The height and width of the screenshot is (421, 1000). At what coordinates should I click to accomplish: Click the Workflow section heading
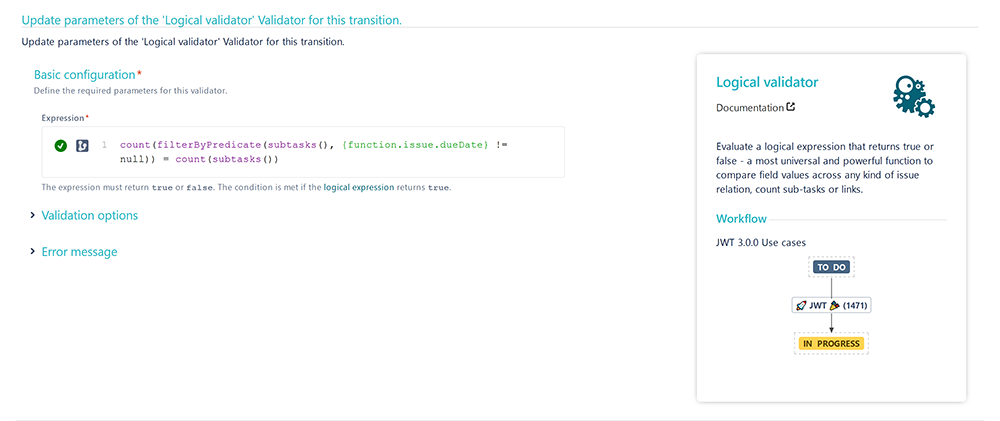741,219
